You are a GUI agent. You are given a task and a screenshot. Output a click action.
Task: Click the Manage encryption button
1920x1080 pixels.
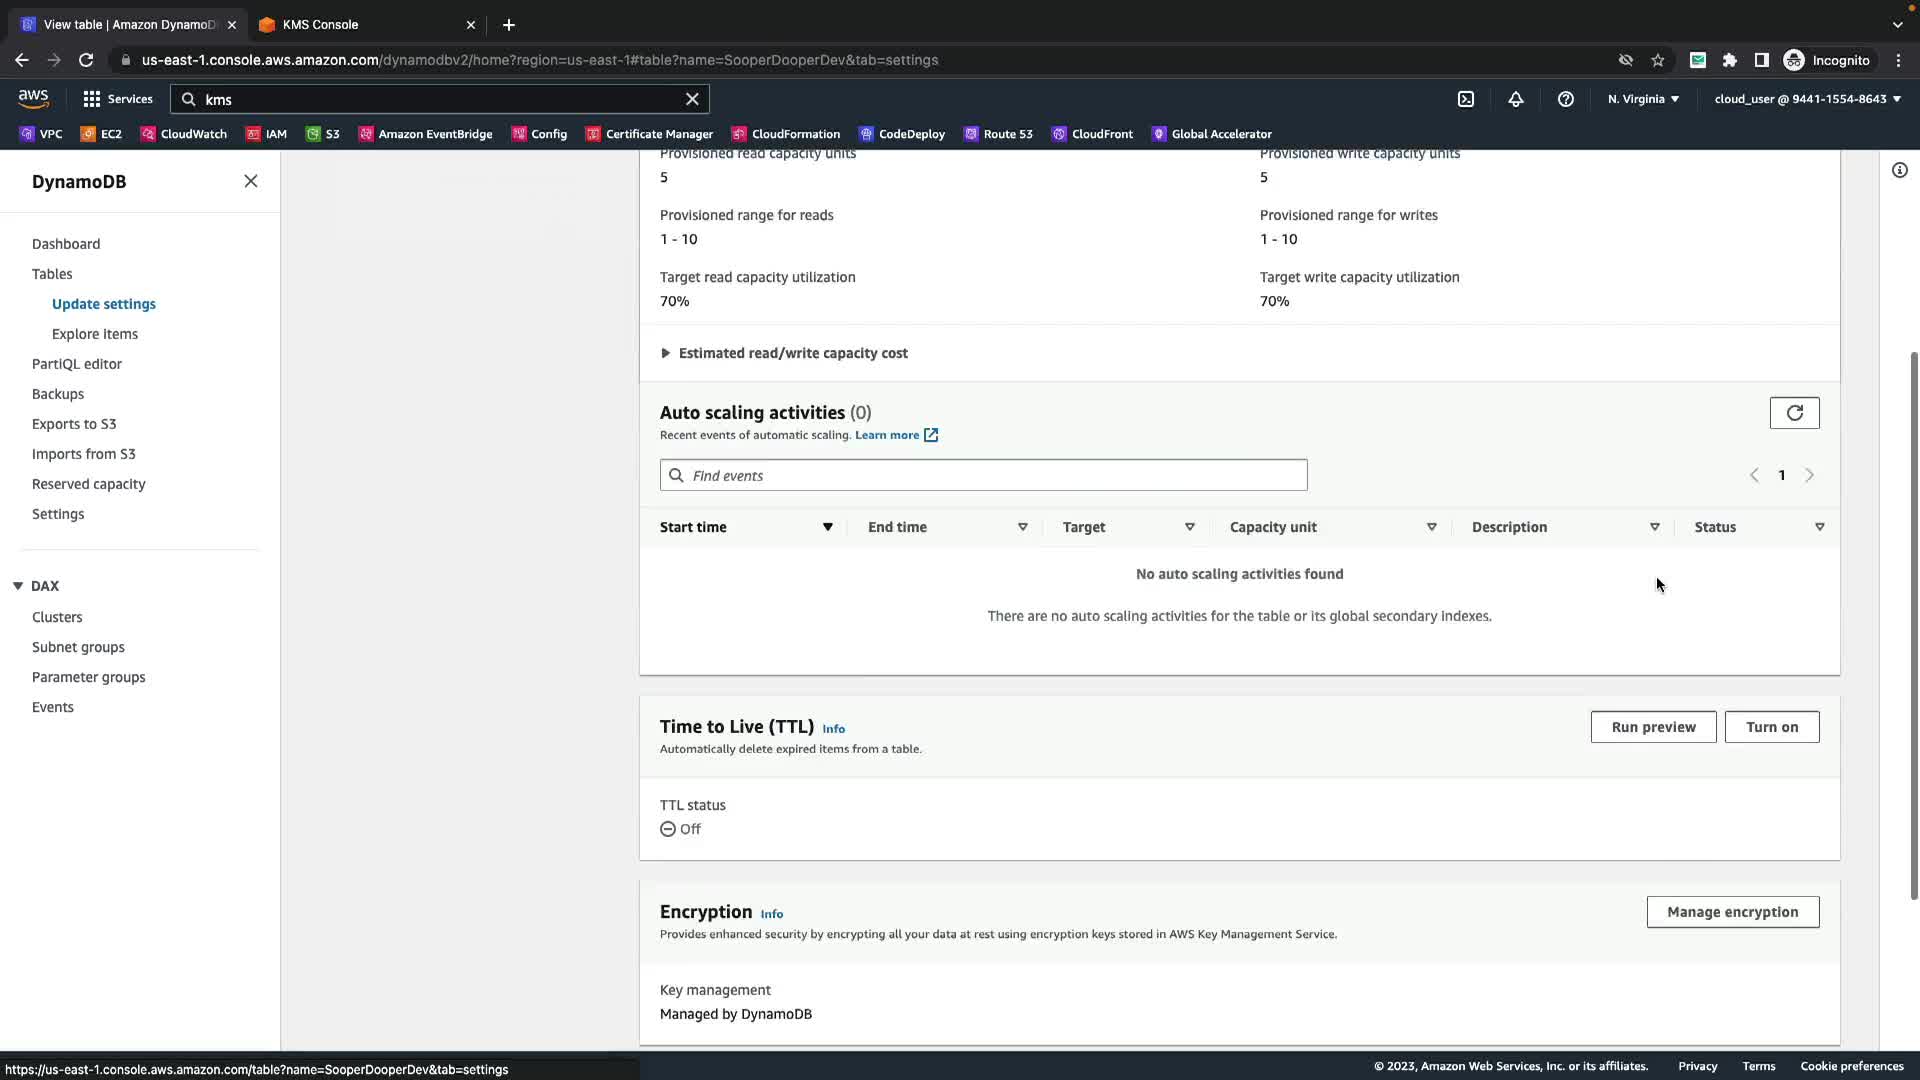click(1732, 912)
